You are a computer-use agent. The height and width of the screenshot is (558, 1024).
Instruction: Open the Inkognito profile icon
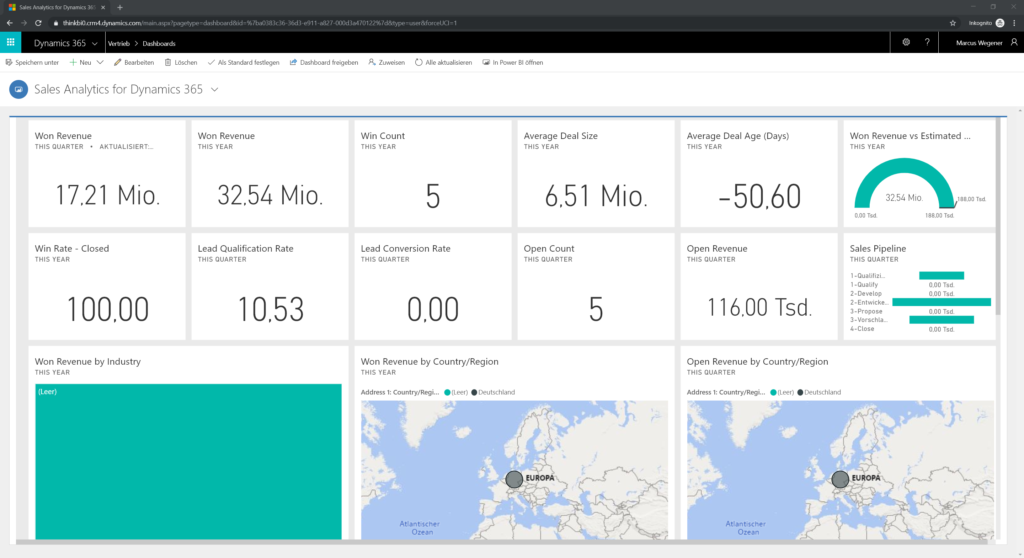(x=1000, y=23)
